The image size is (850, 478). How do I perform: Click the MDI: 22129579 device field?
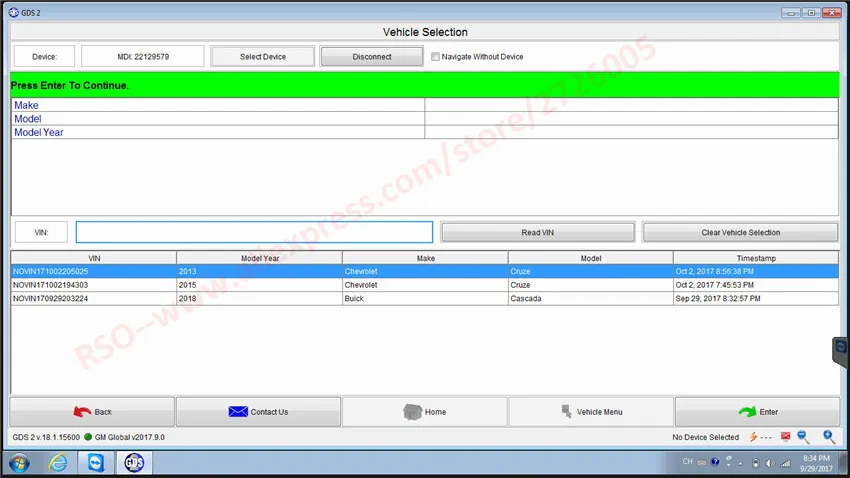(143, 56)
